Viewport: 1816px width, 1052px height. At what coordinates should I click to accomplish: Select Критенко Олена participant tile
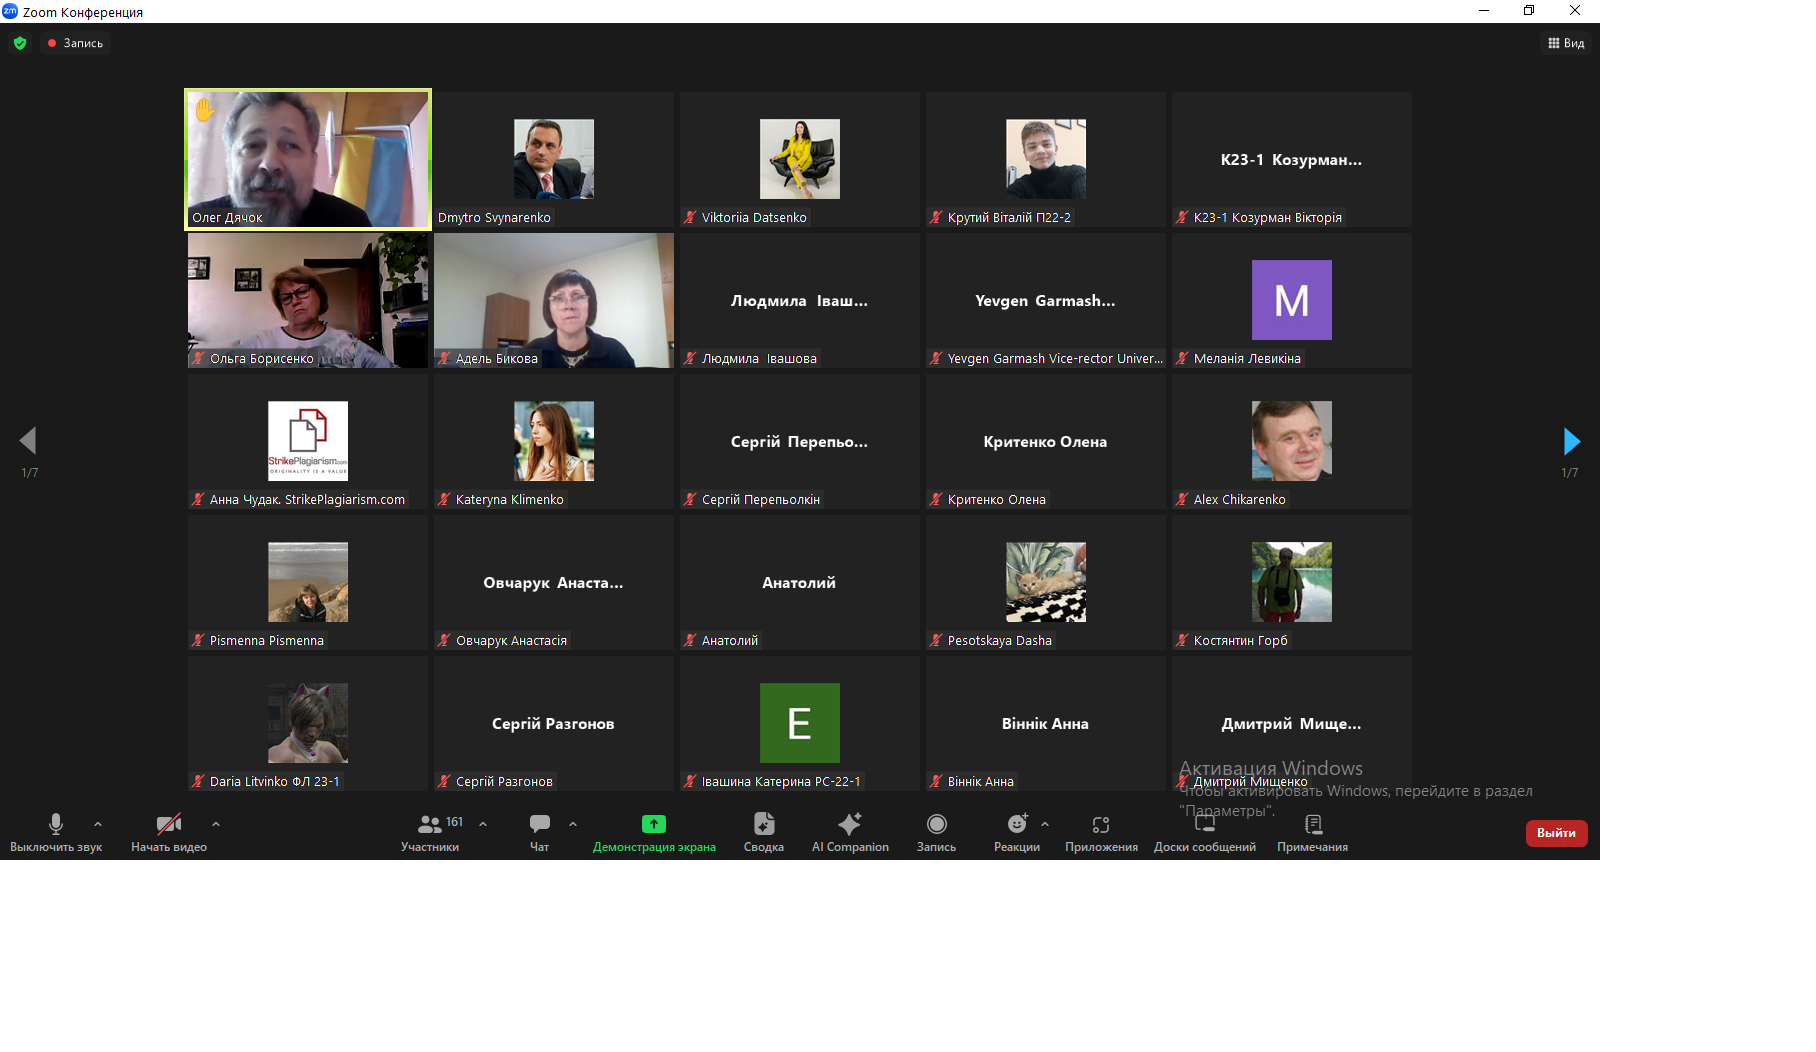[1046, 442]
